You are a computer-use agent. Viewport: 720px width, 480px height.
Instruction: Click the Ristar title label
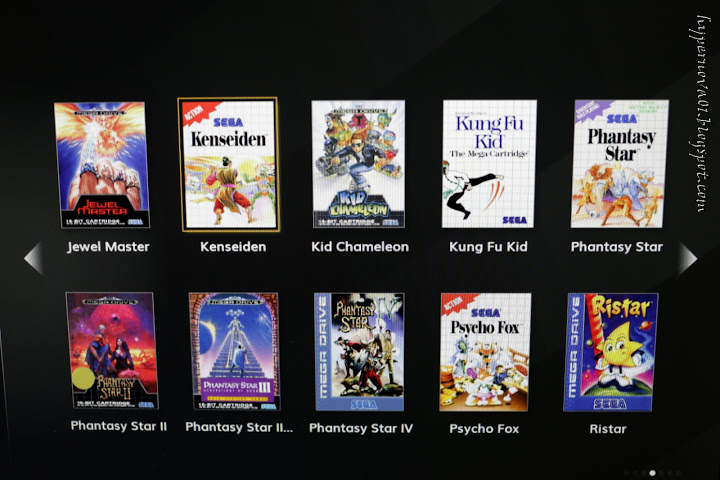click(608, 429)
